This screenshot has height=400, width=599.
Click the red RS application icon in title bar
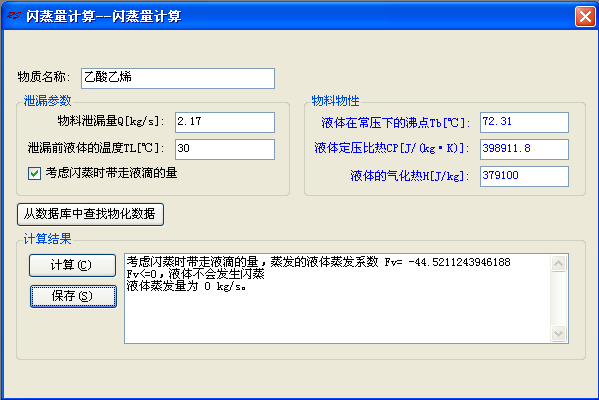(x=13, y=16)
